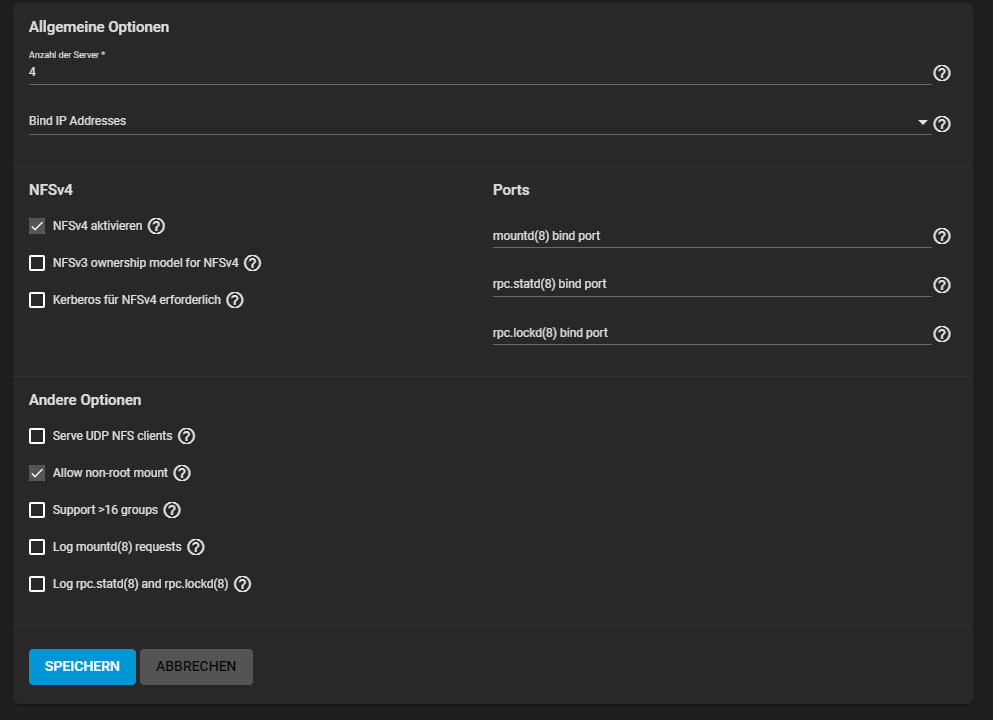The image size is (993, 720).
Task: Click the SPEICHERN button
Action: (x=82, y=667)
